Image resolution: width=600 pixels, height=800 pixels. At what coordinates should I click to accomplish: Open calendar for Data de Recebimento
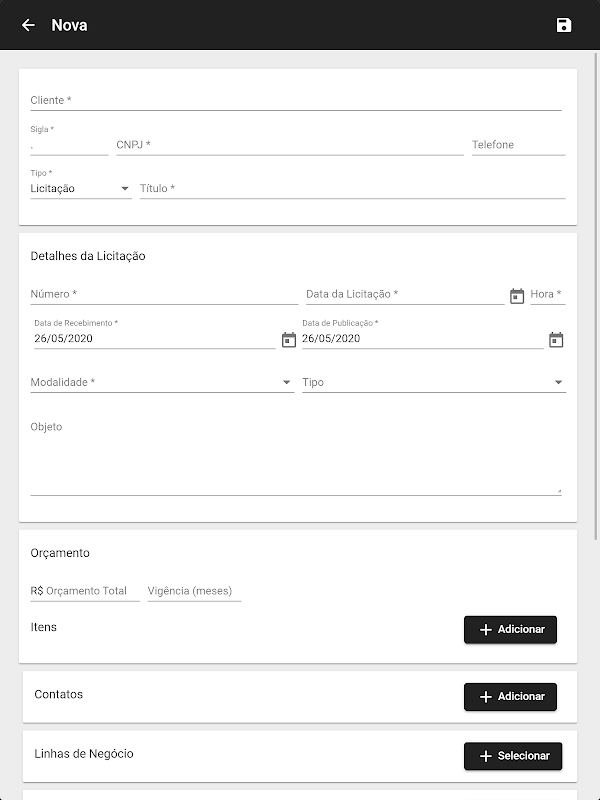point(289,340)
